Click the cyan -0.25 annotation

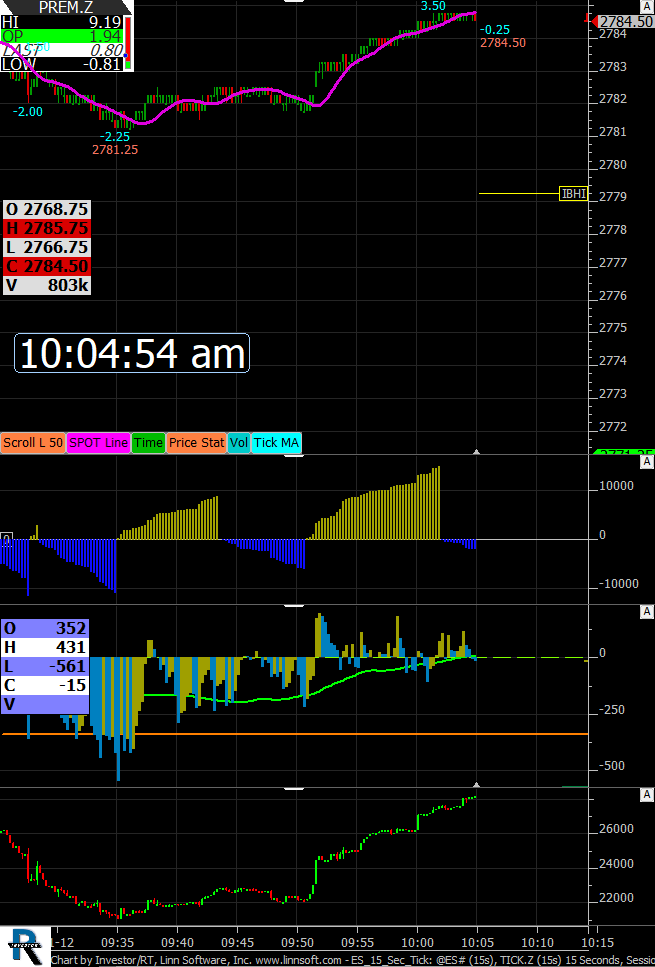495,30
